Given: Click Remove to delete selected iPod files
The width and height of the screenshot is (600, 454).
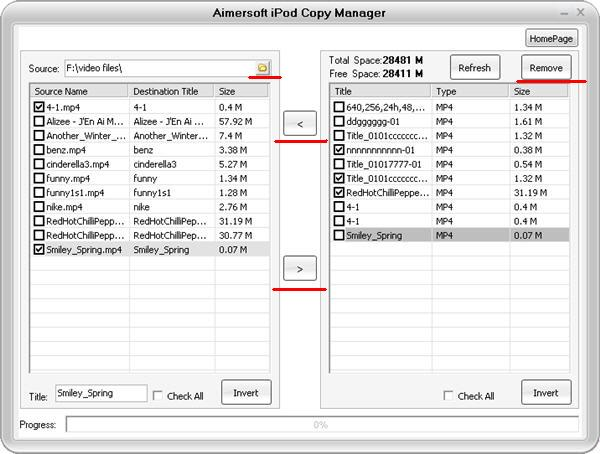Looking at the screenshot, I should point(545,68).
